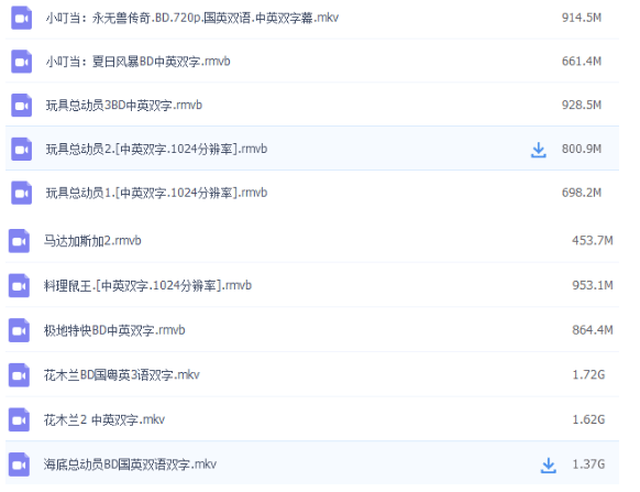
Task: Select file name 小叮当：永无兽传奇.BD.720p.国英双语.中英双字幕.mkv
Action: [x=192, y=18]
